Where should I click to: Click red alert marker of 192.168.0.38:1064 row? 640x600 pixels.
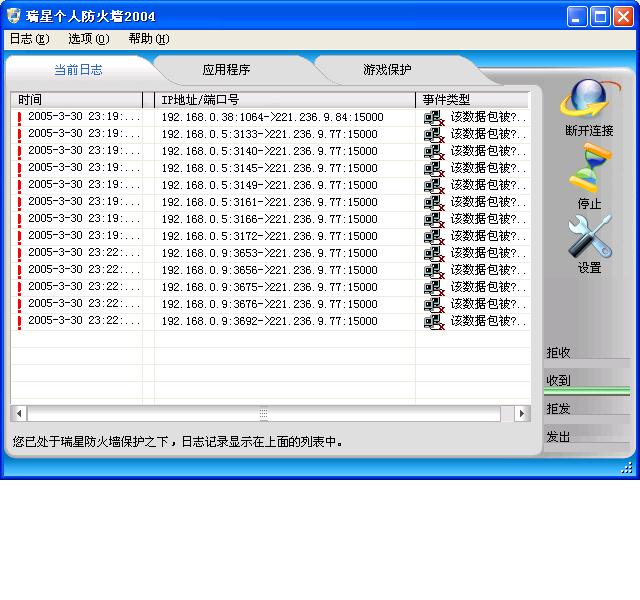click(19, 118)
